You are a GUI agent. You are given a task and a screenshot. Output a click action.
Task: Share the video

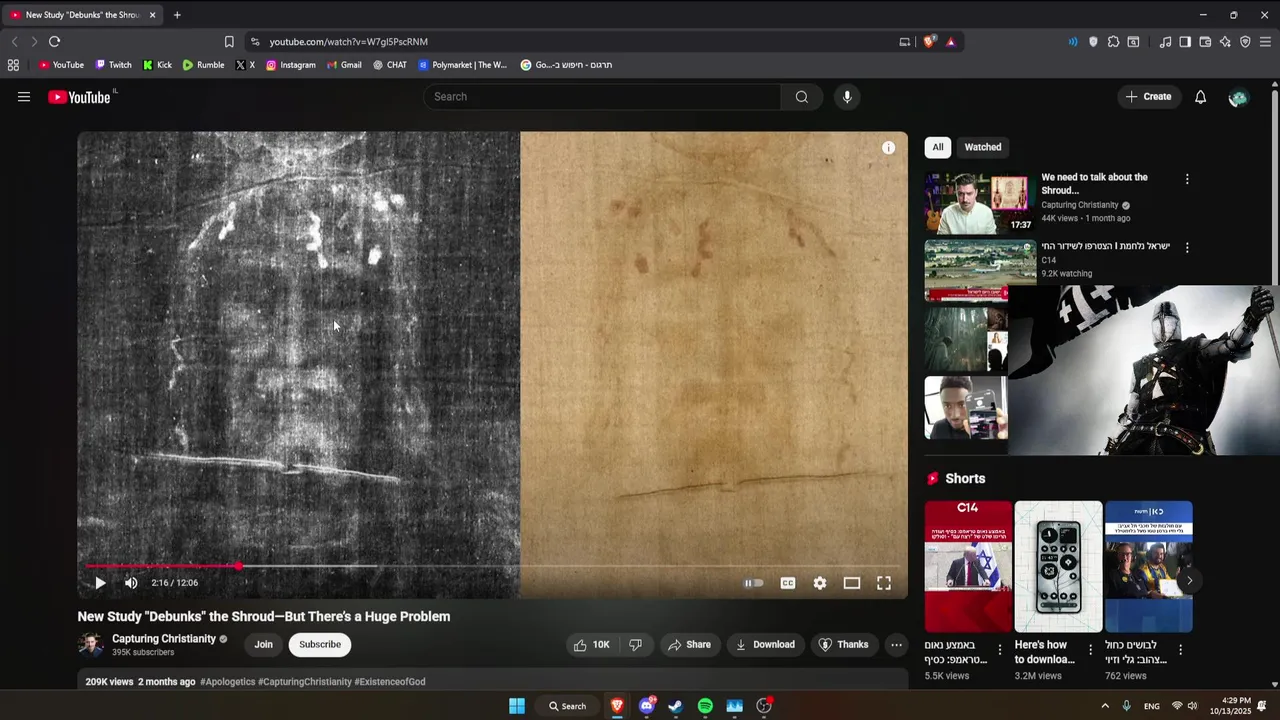689,645
